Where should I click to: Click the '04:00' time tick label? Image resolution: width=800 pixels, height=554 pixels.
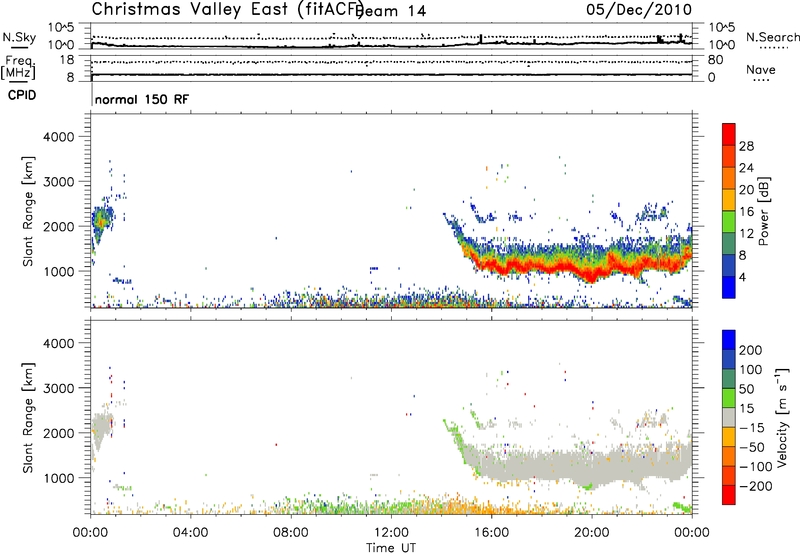pos(191,533)
